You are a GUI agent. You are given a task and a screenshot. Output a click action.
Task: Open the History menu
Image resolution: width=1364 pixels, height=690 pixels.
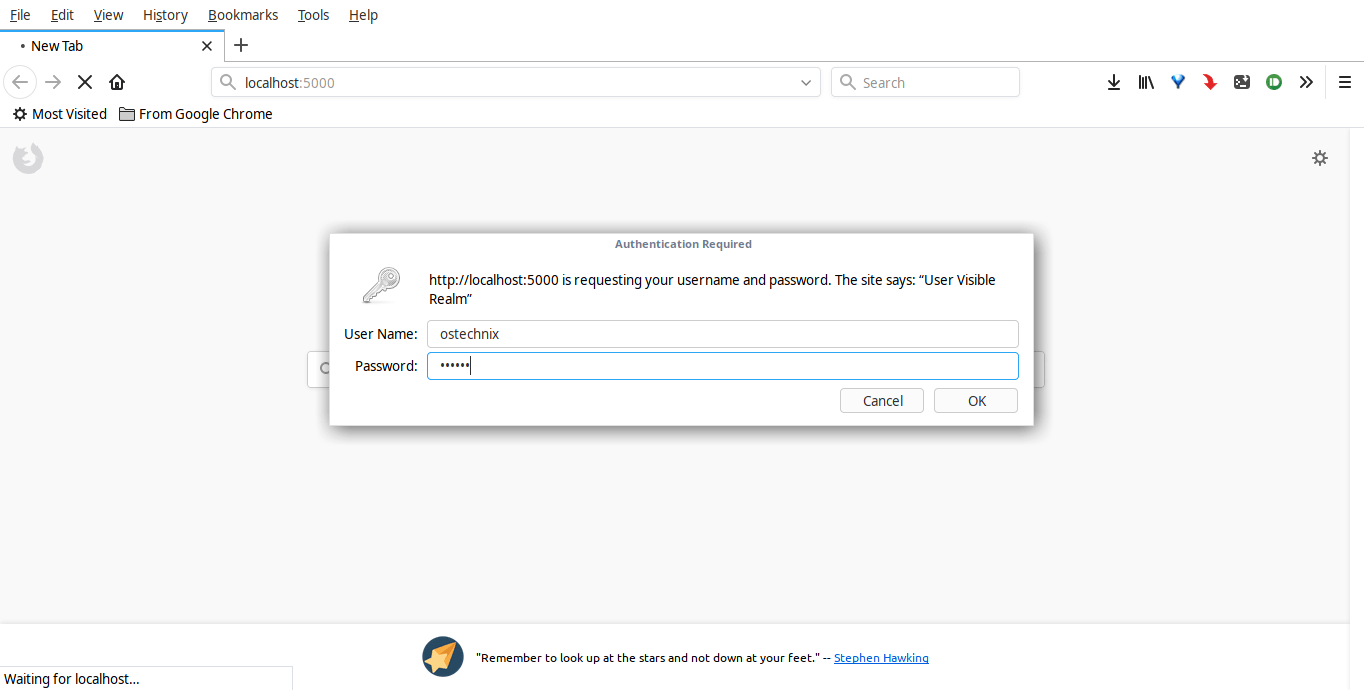165,15
